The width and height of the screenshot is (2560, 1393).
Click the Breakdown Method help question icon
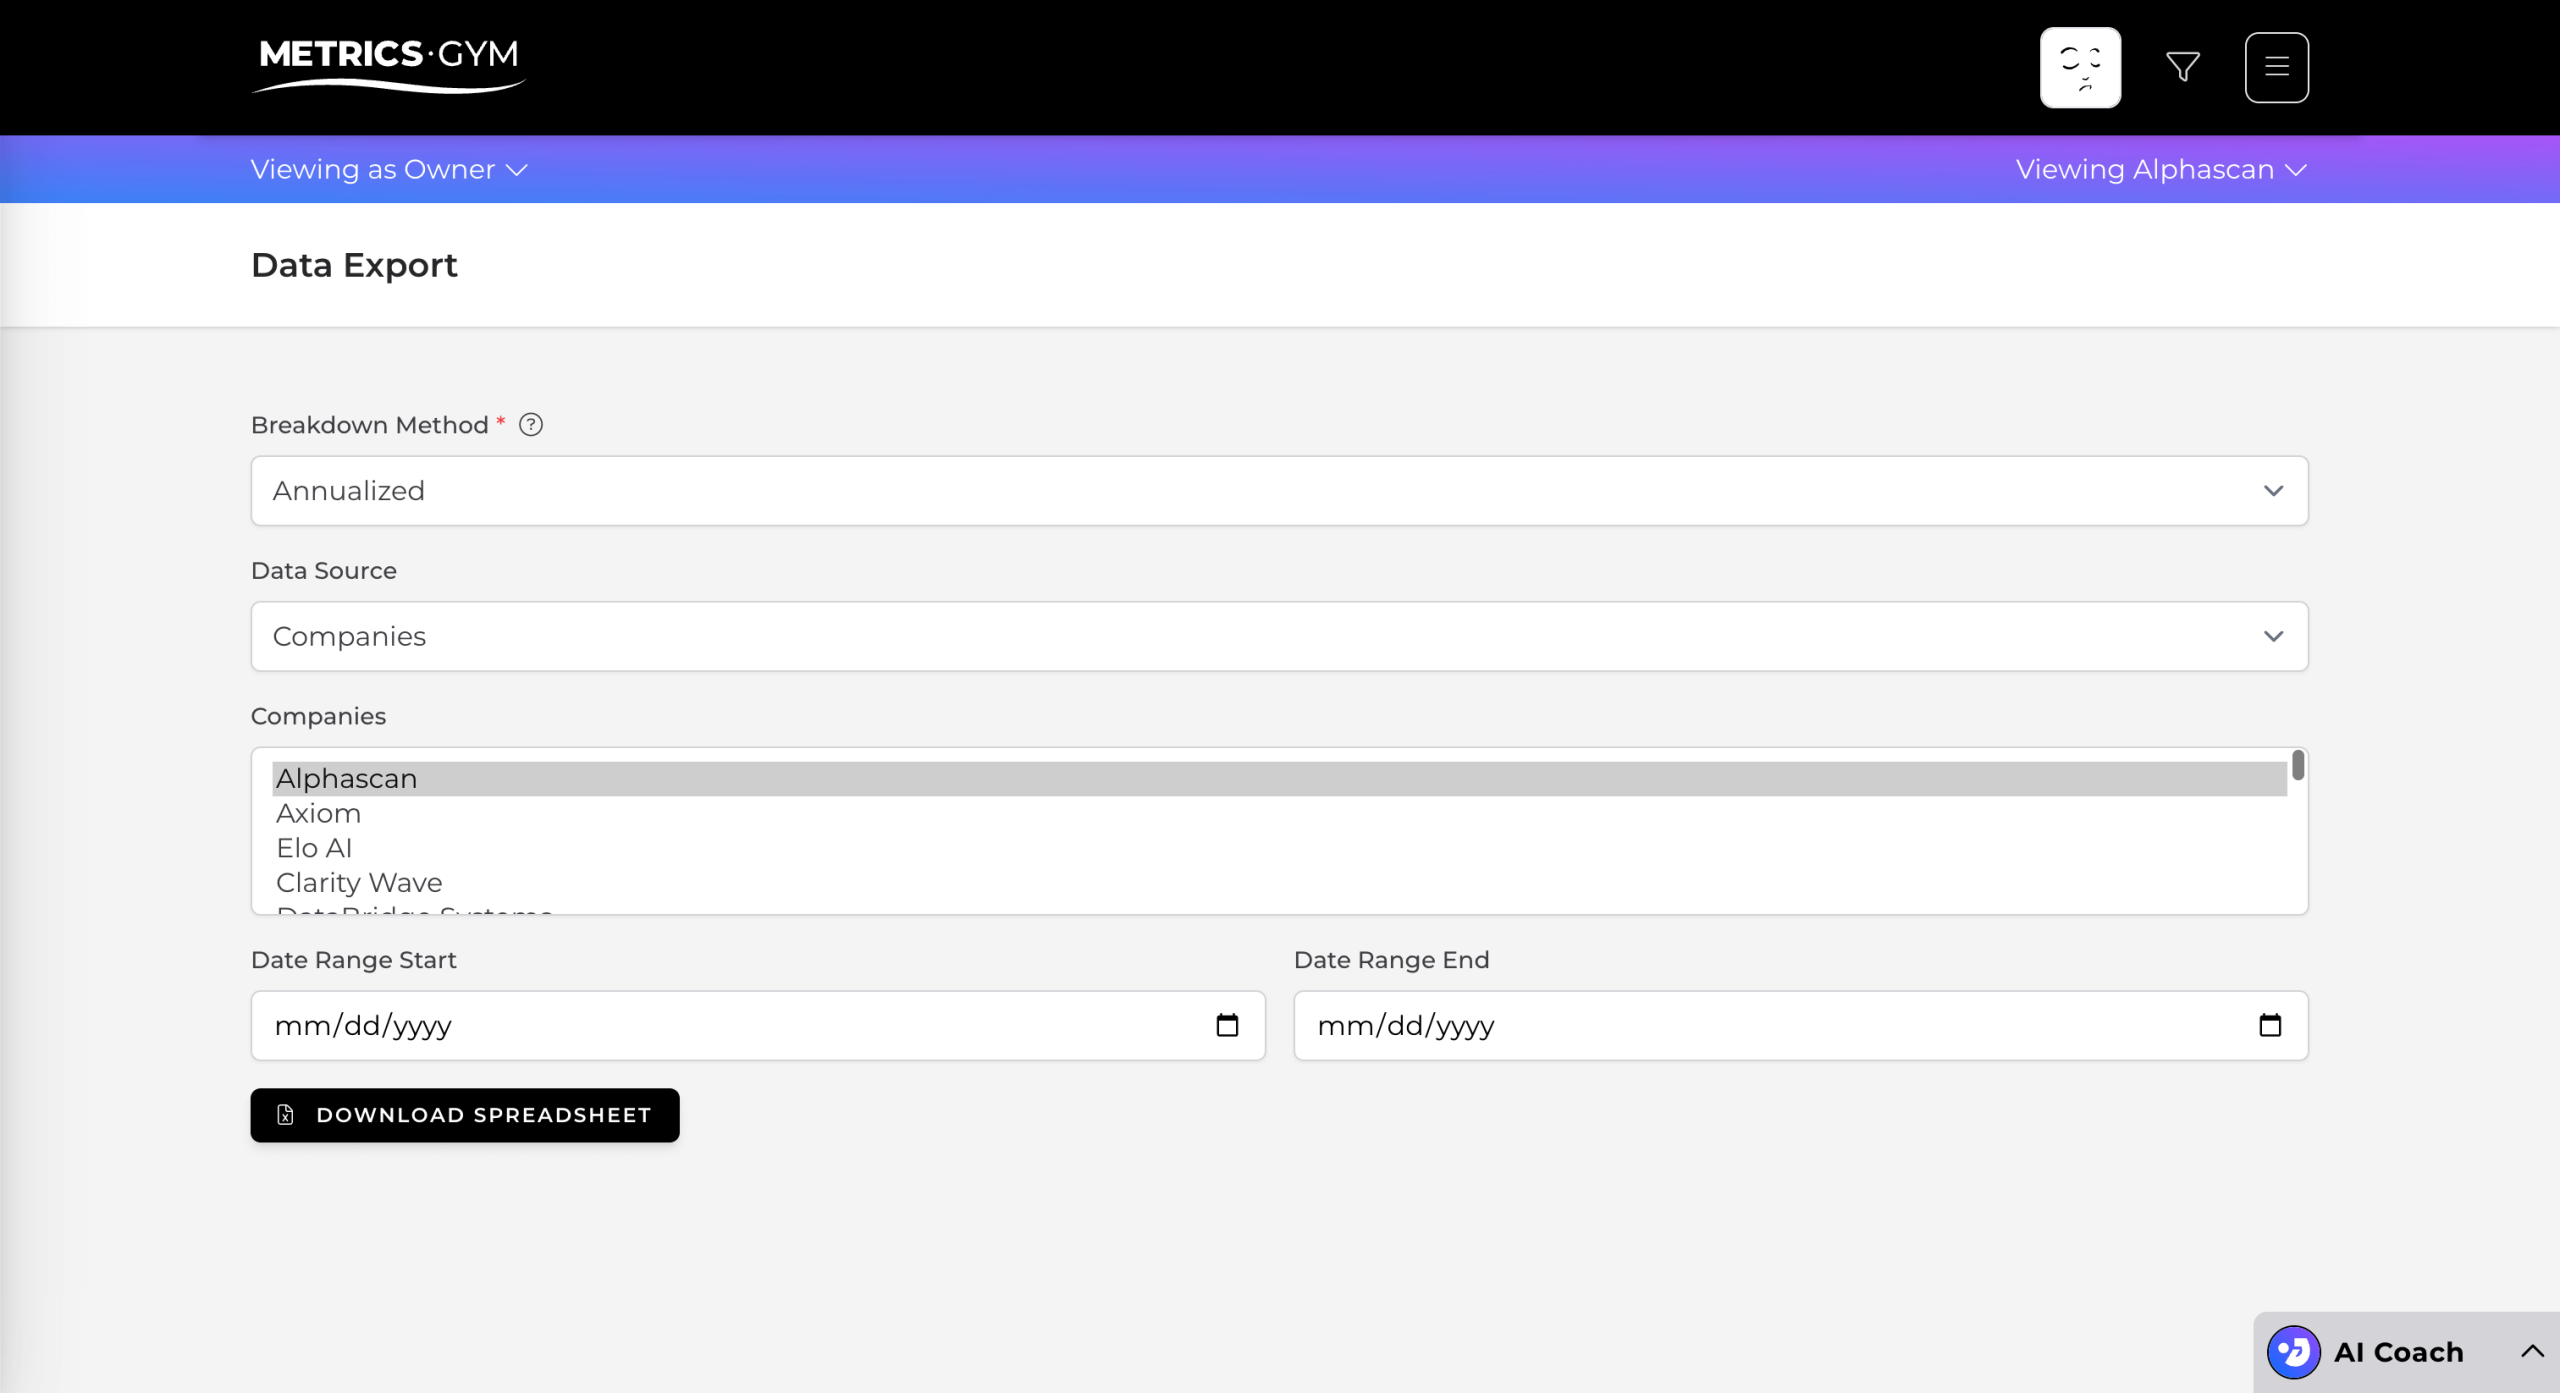point(531,425)
